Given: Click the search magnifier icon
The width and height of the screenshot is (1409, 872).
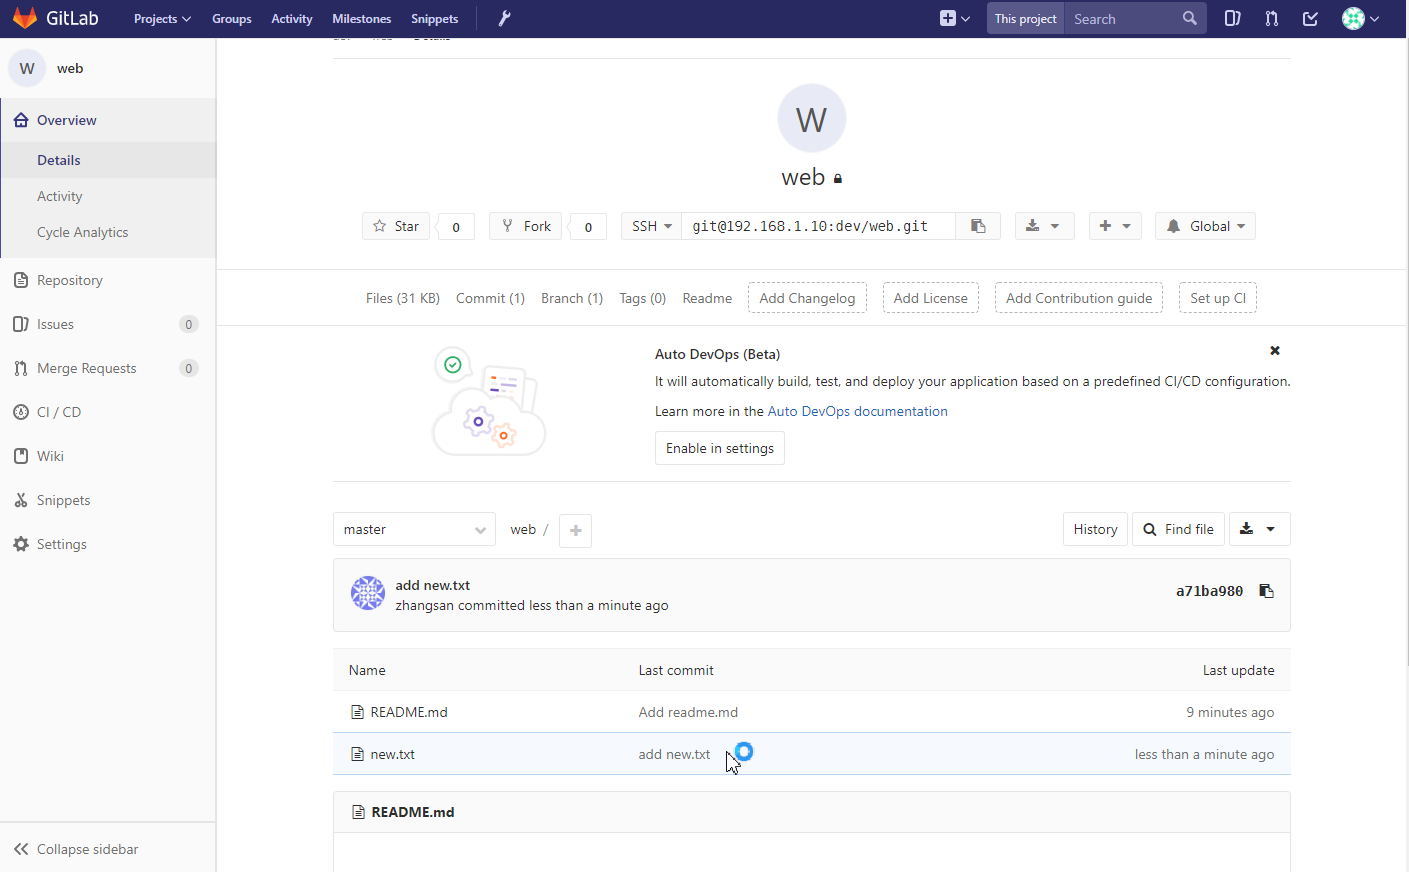Looking at the screenshot, I should [1189, 18].
